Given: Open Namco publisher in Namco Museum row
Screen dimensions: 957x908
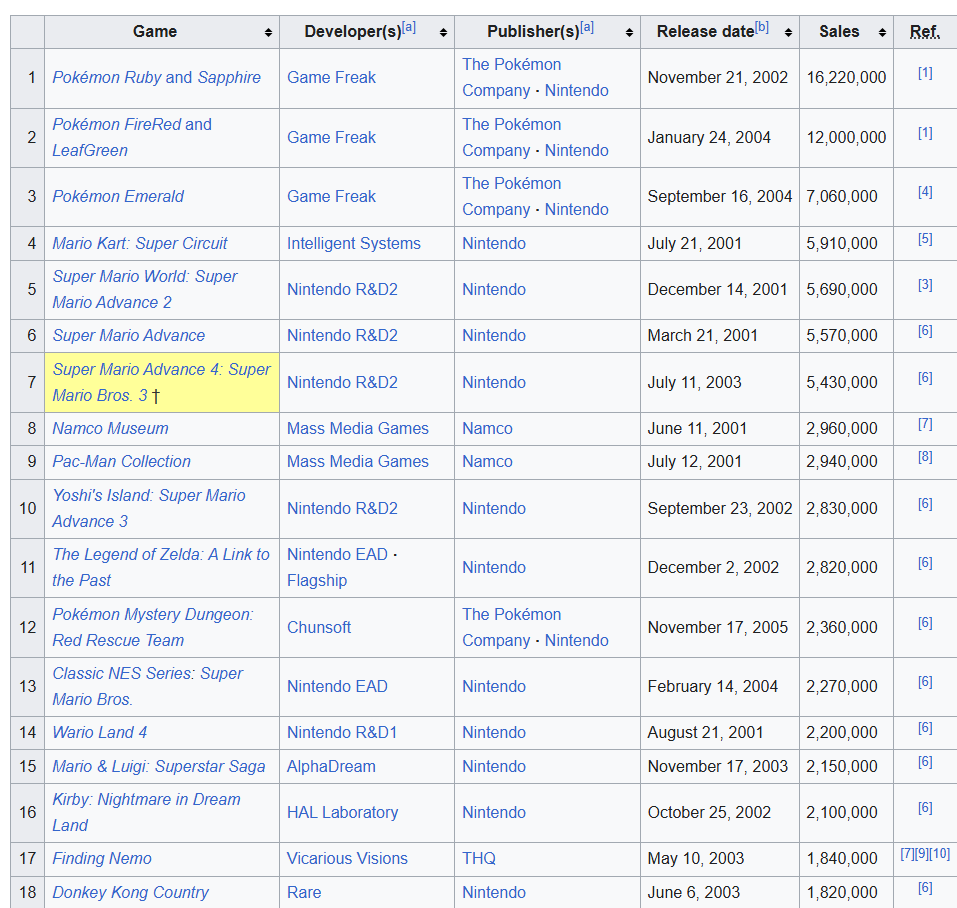Looking at the screenshot, I should tap(488, 428).
